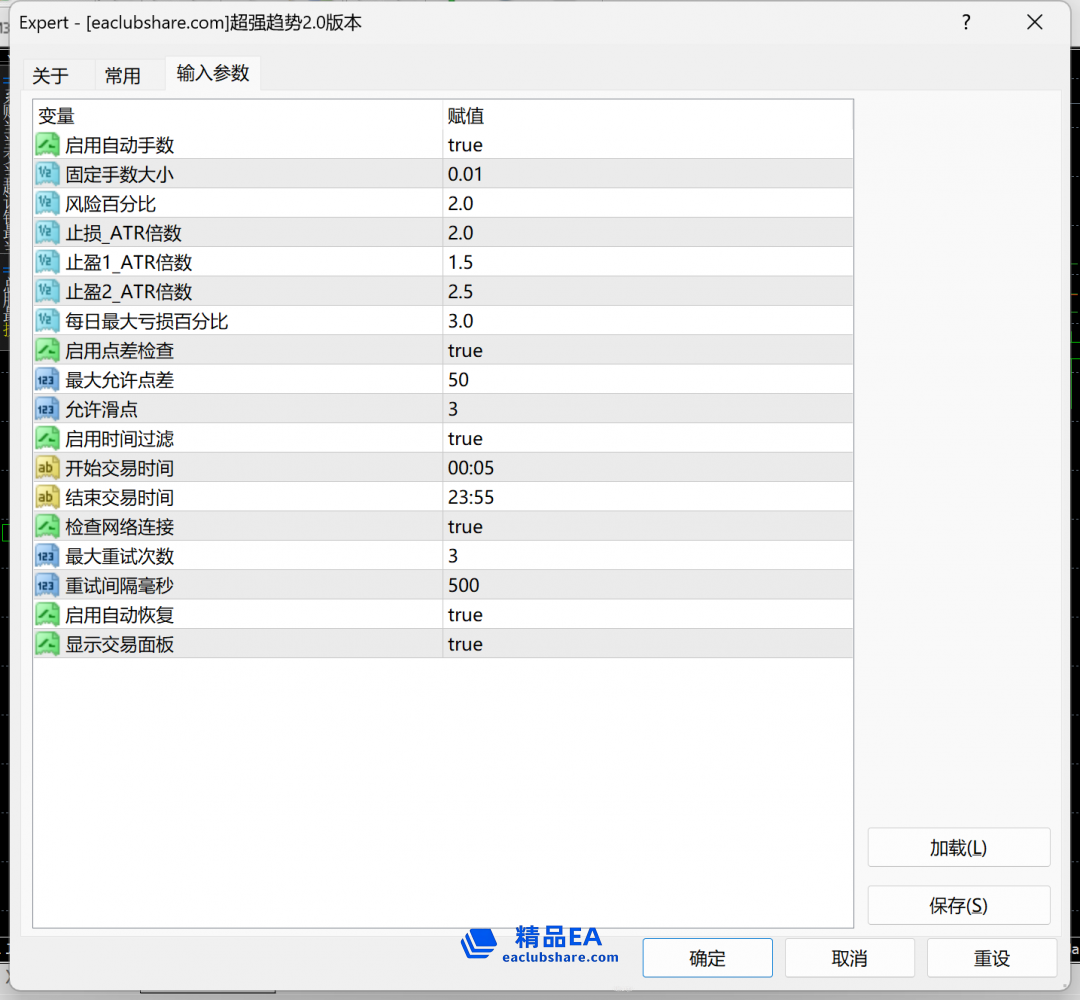
Task: Click the double-type icon beside 固定手数大小
Action: pyautogui.click(x=47, y=174)
